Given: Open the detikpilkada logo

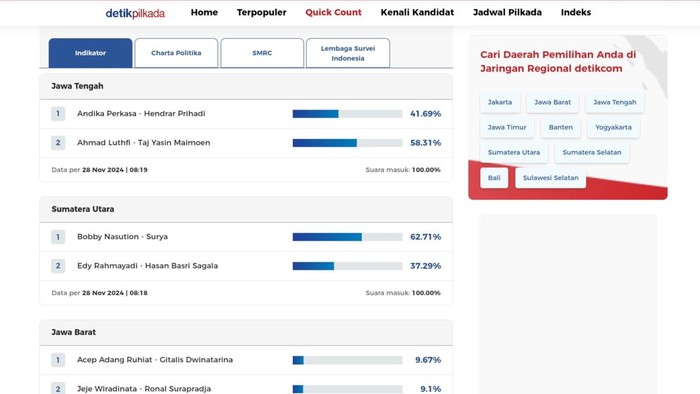Looking at the screenshot, I should coord(135,13).
